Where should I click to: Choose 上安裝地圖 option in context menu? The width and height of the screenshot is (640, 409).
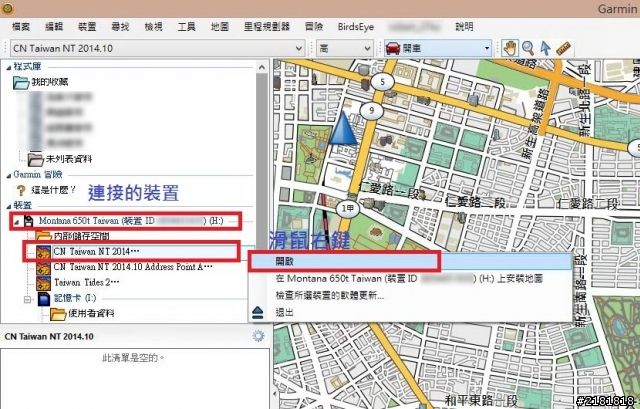(410, 279)
